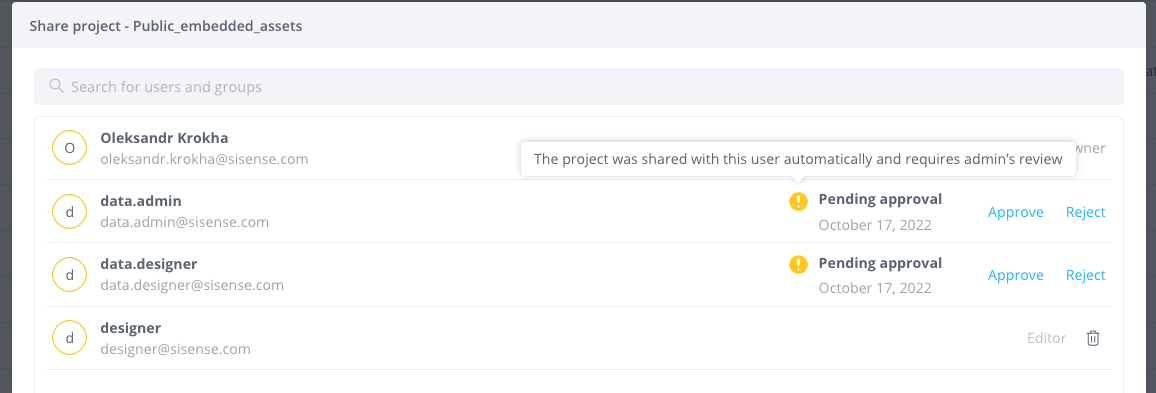Viewport: 1156px width, 393px height.
Task: Select the data.admin user name
Action: (141, 201)
